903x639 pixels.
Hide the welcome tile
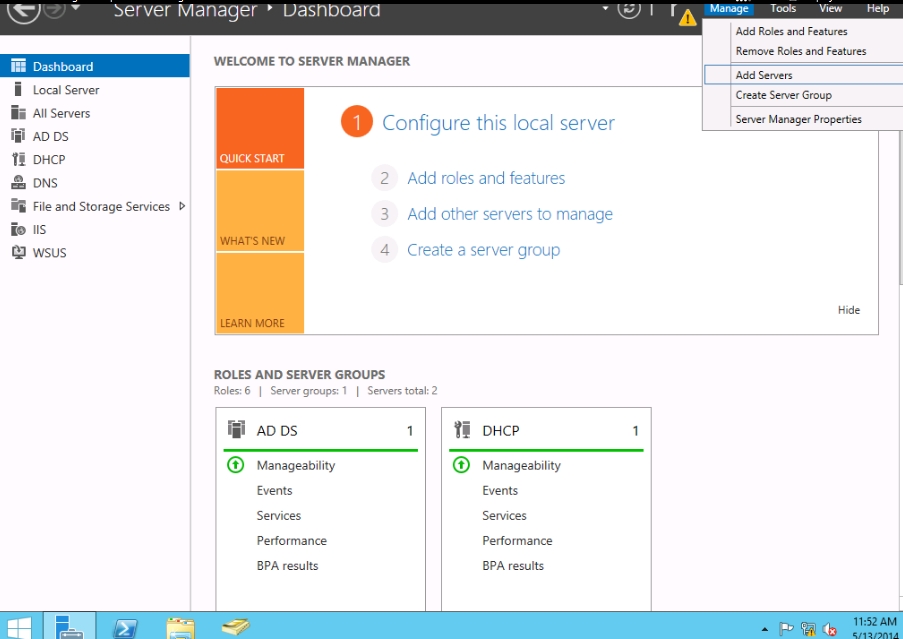click(x=848, y=310)
